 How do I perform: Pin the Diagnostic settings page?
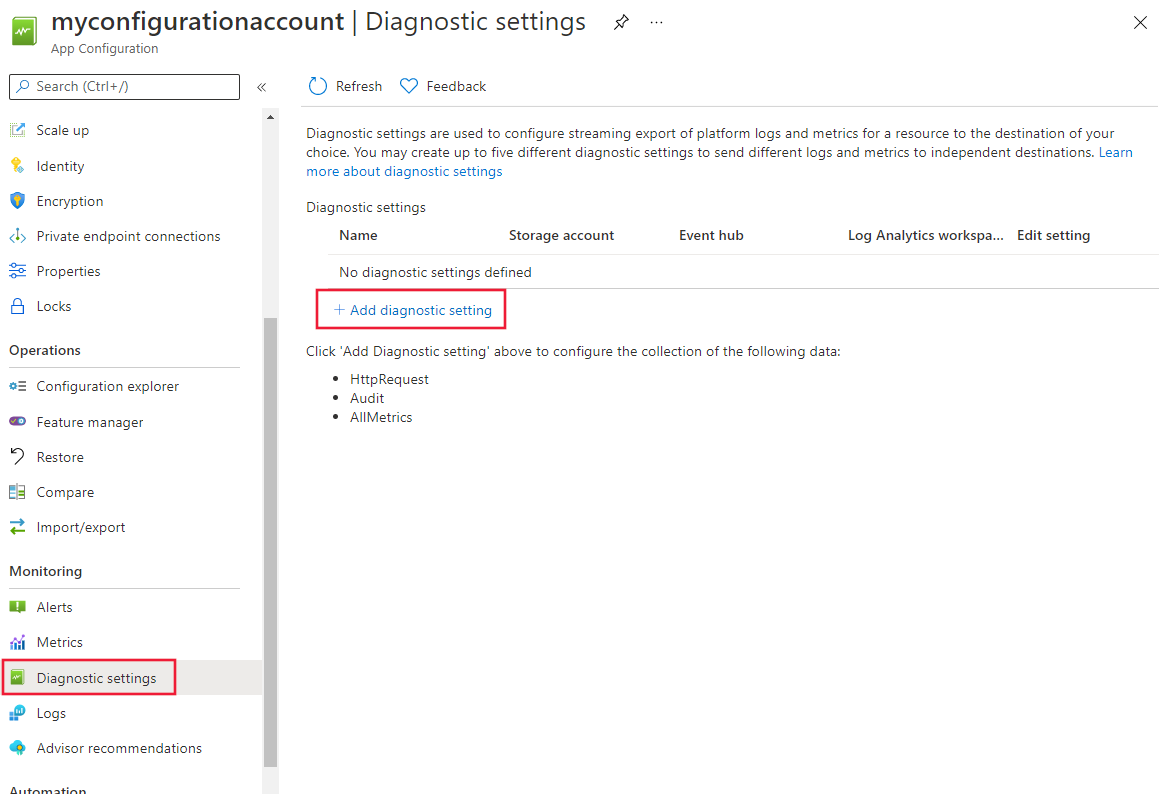click(x=621, y=22)
